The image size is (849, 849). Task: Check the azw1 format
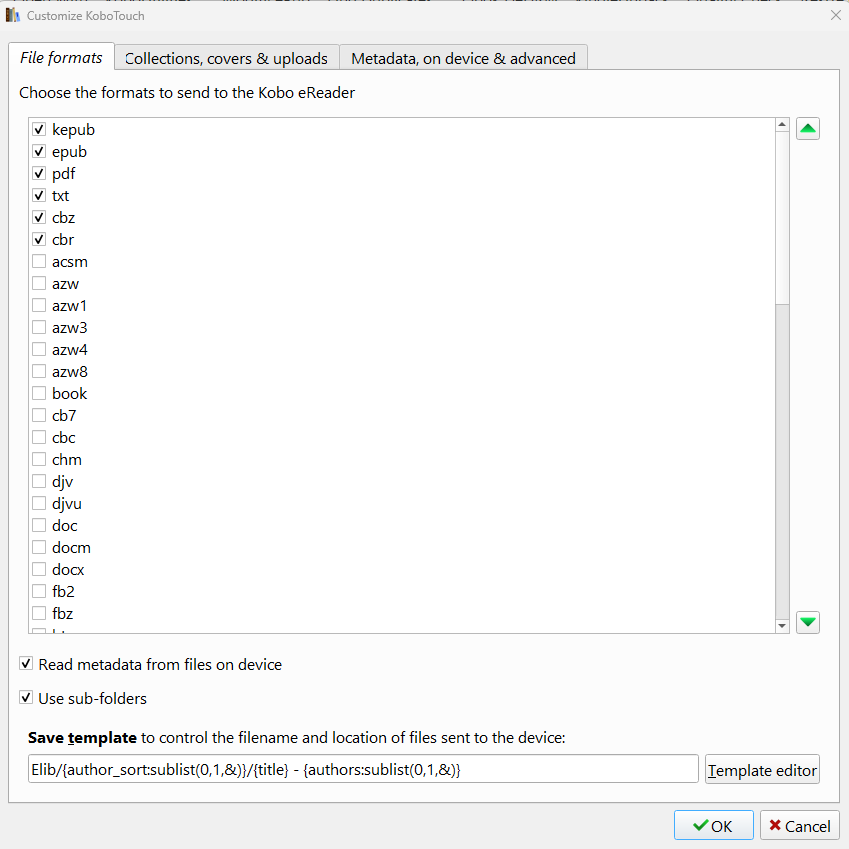[39, 305]
